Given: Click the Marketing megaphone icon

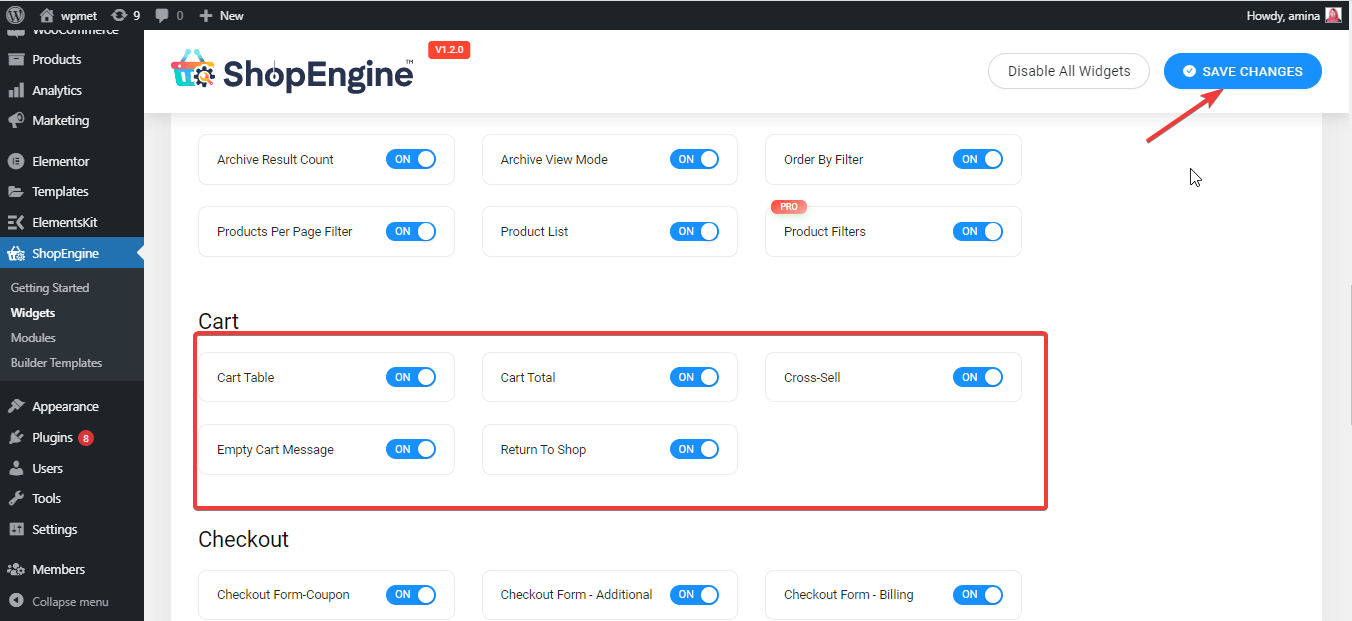Looking at the screenshot, I should point(16,120).
